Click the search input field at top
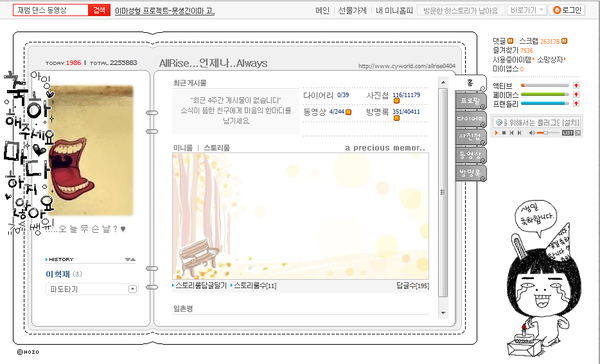 [51, 10]
